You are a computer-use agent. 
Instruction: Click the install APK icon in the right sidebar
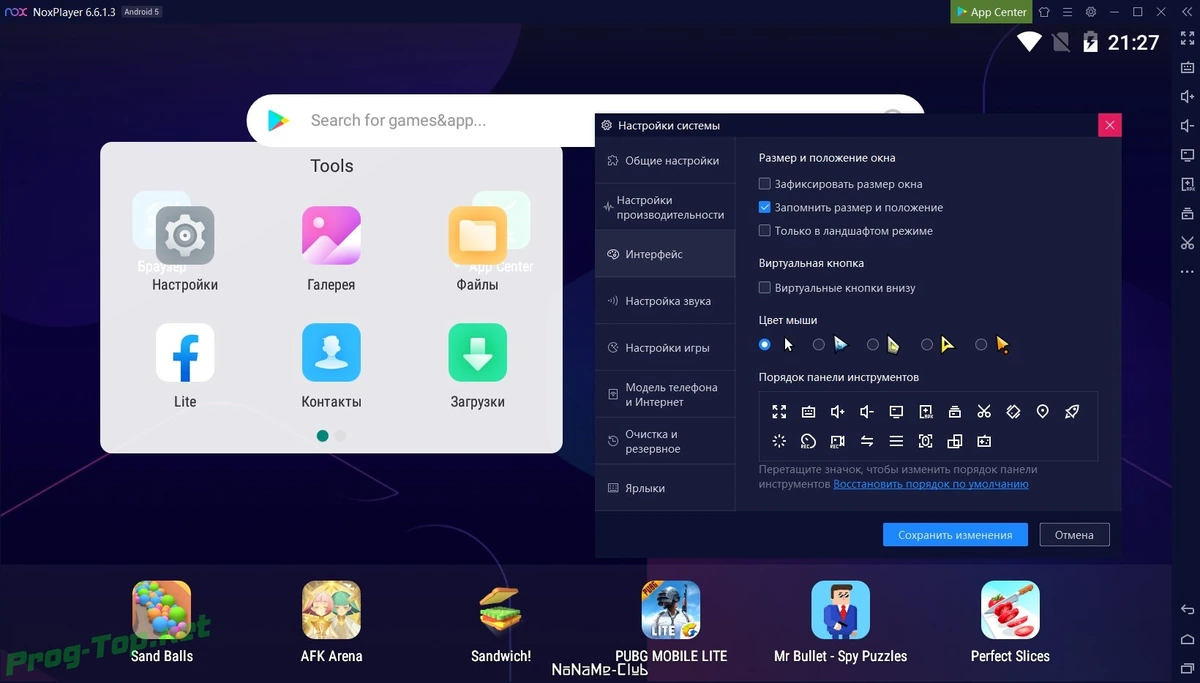1187,184
